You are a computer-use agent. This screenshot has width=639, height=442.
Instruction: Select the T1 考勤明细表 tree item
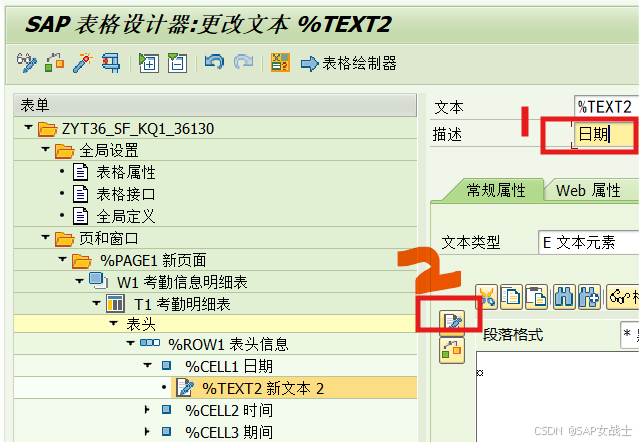click(x=182, y=304)
